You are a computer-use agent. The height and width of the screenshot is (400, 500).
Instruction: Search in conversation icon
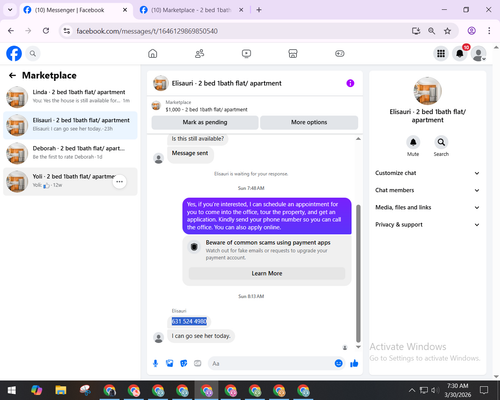441,142
